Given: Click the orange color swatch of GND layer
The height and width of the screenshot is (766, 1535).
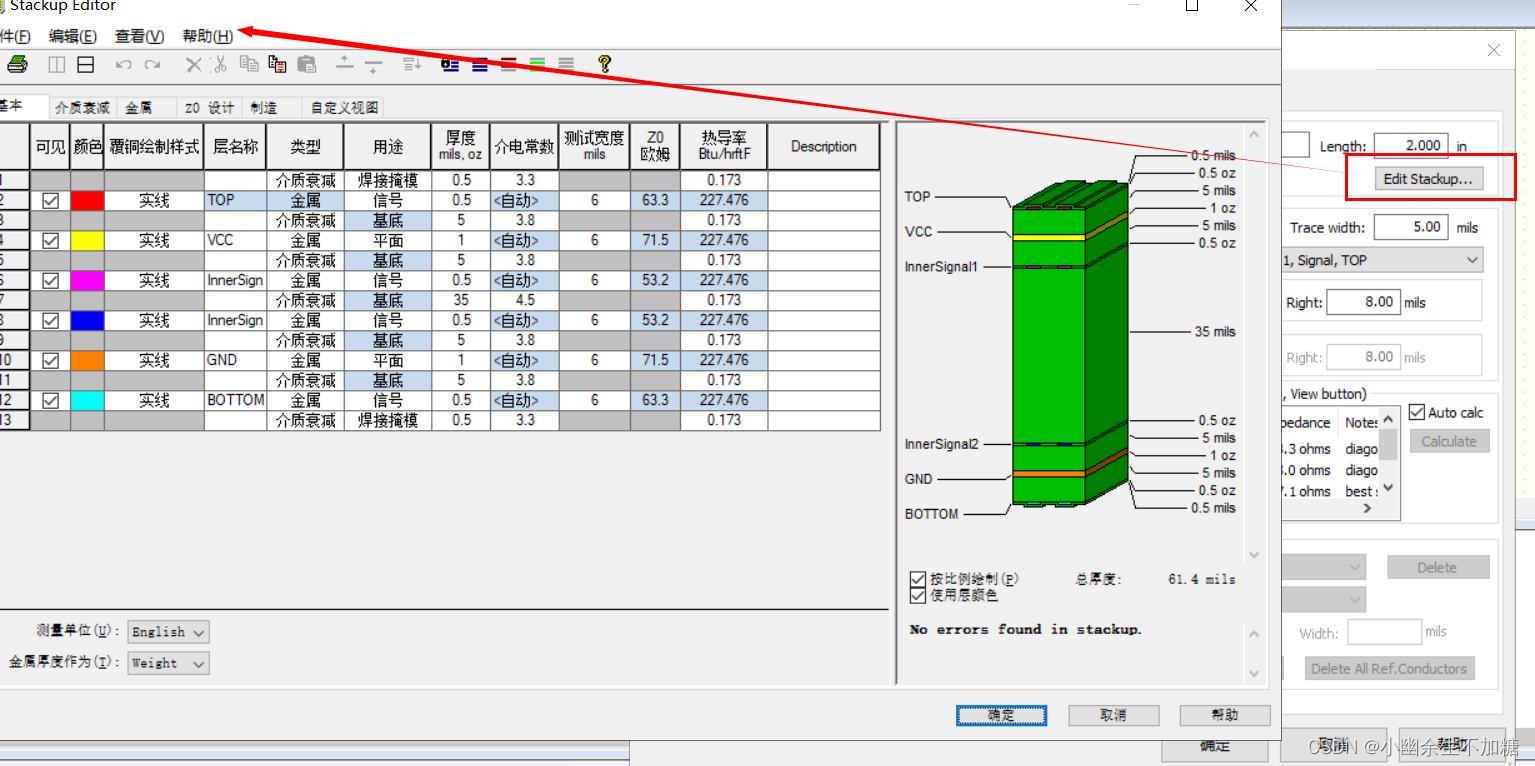Looking at the screenshot, I should pos(87,361).
